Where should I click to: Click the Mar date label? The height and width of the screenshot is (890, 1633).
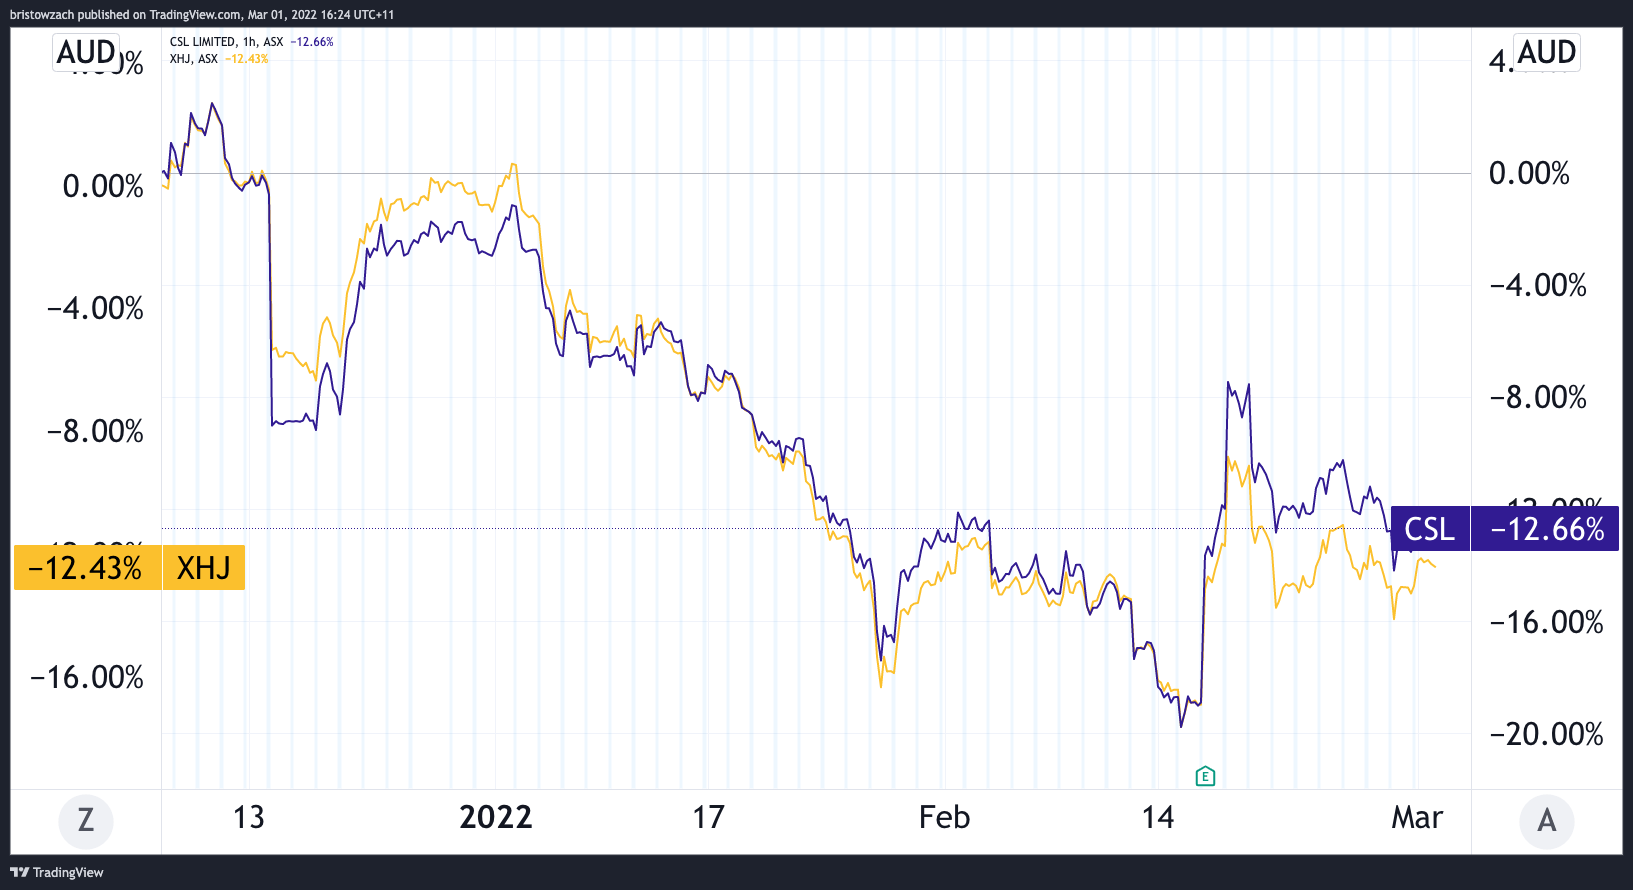pyautogui.click(x=1417, y=817)
